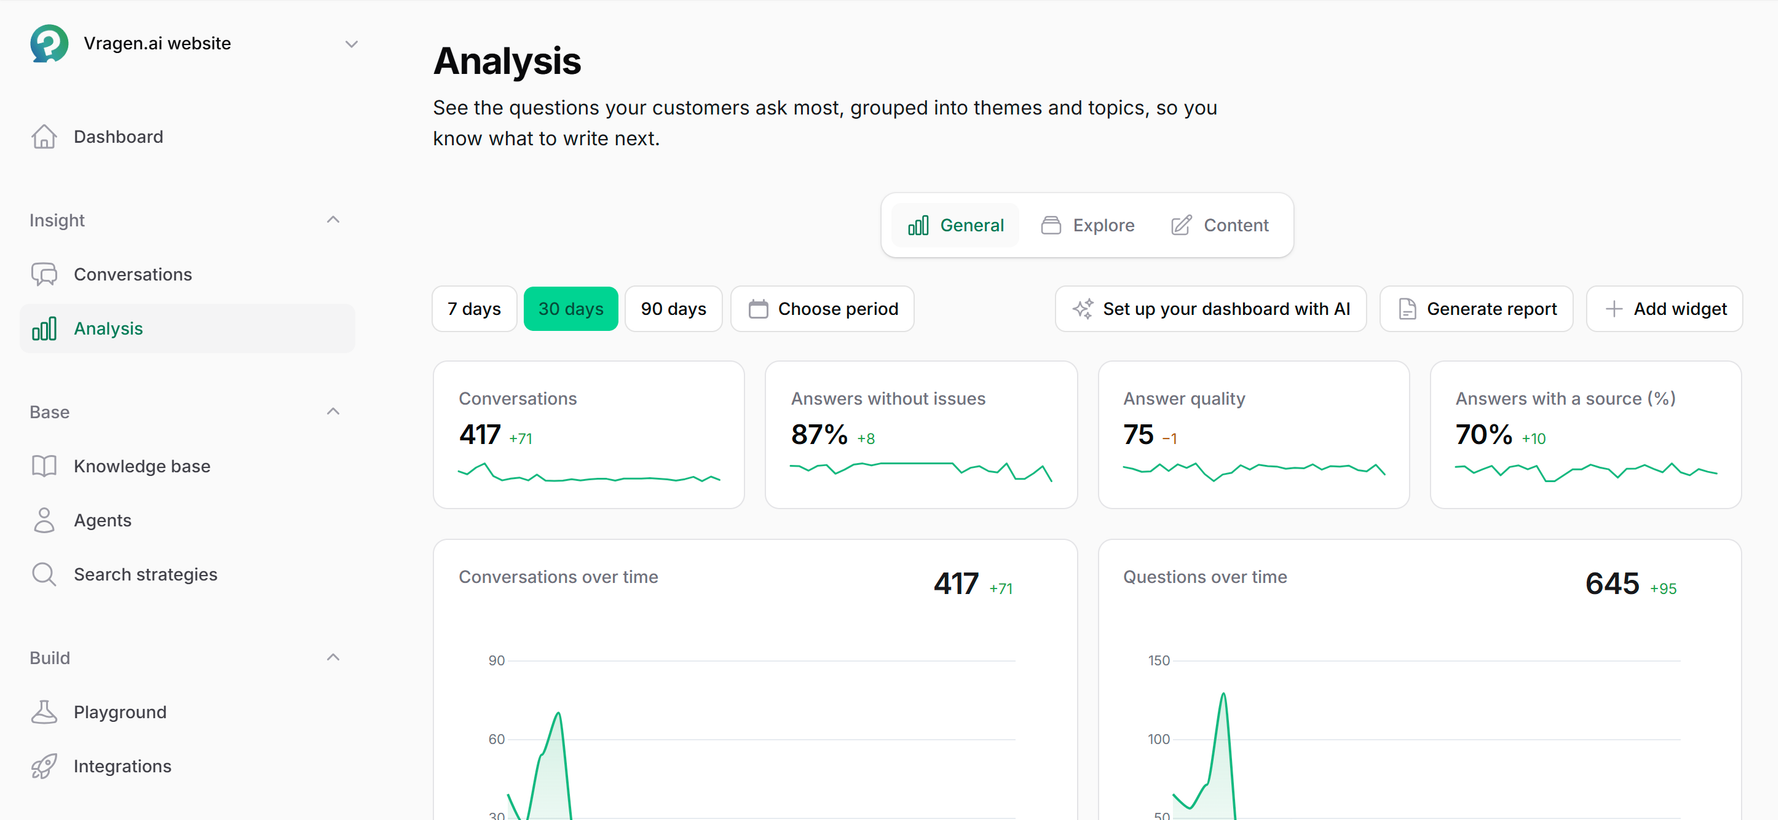Click Choose period button
The image size is (1778, 820).
822,309
